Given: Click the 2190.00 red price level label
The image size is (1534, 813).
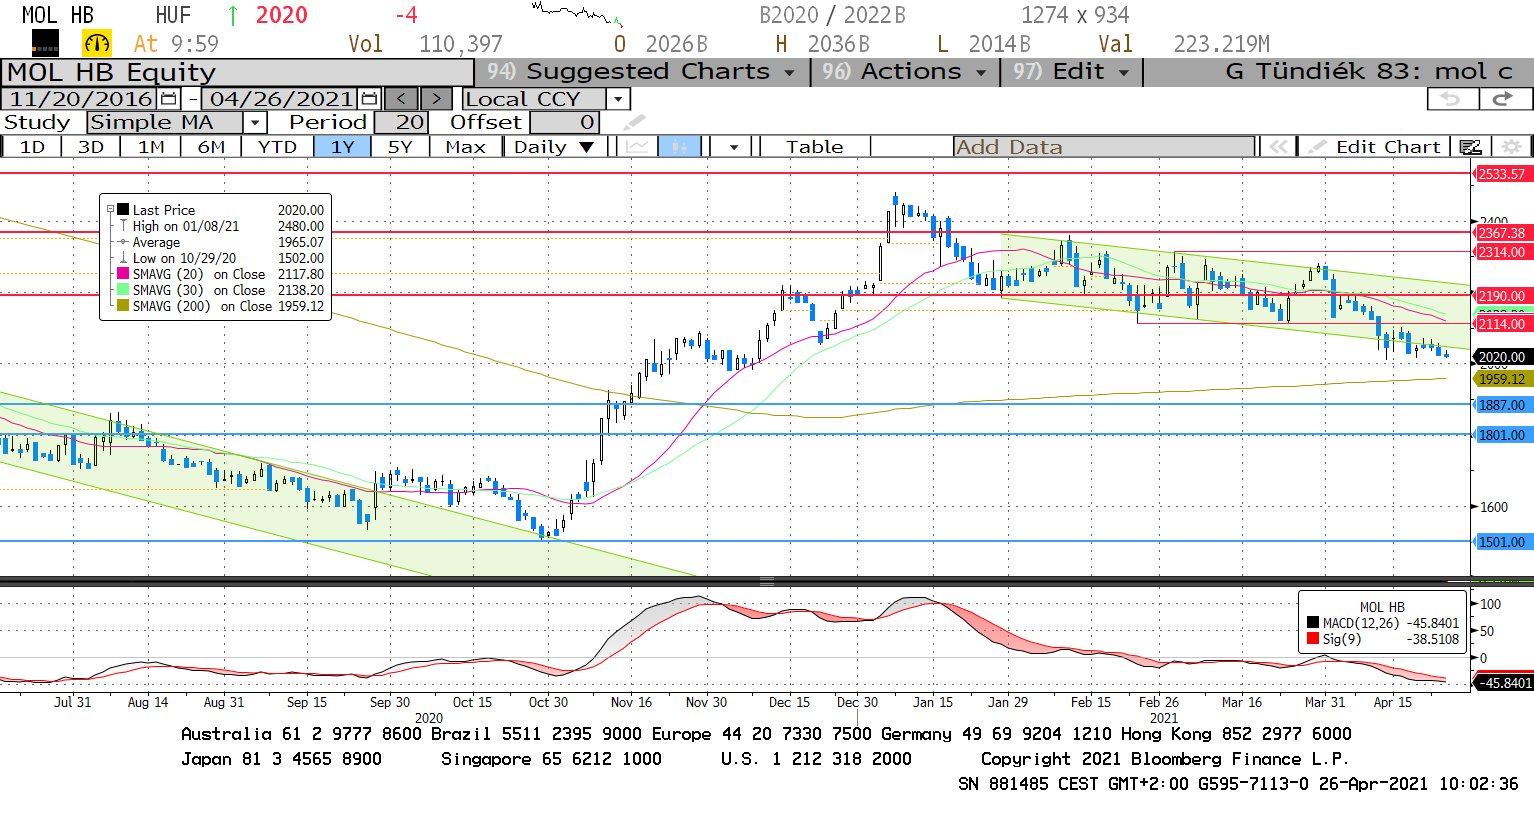Looking at the screenshot, I should tap(1502, 296).
